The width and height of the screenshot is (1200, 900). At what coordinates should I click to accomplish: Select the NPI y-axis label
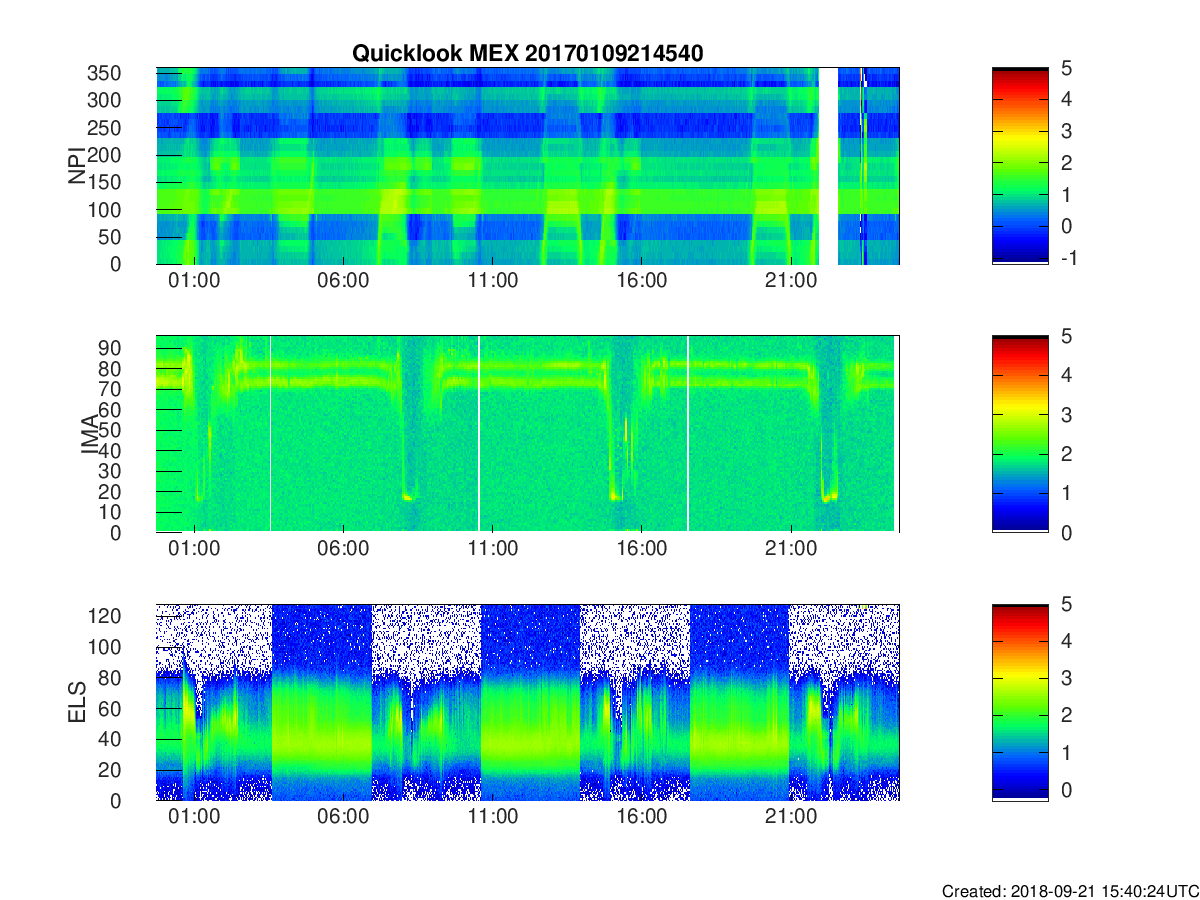tap(76, 166)
